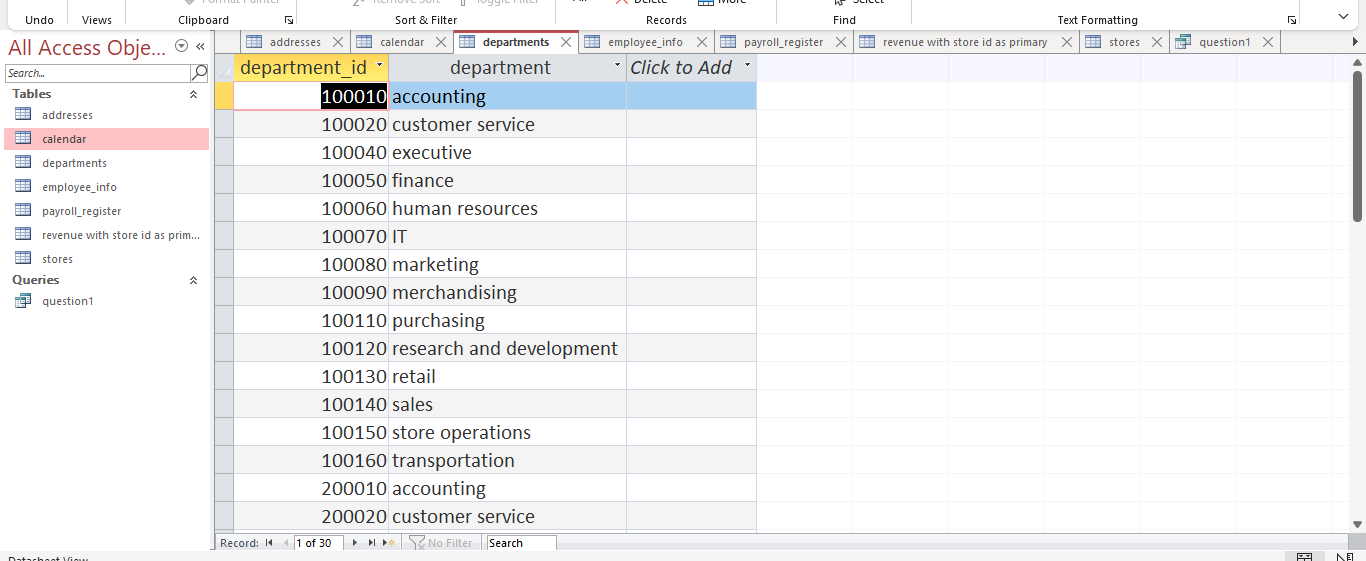Select all records with top-left corner selector
The image size is (1366, 561).
(224, 68)
